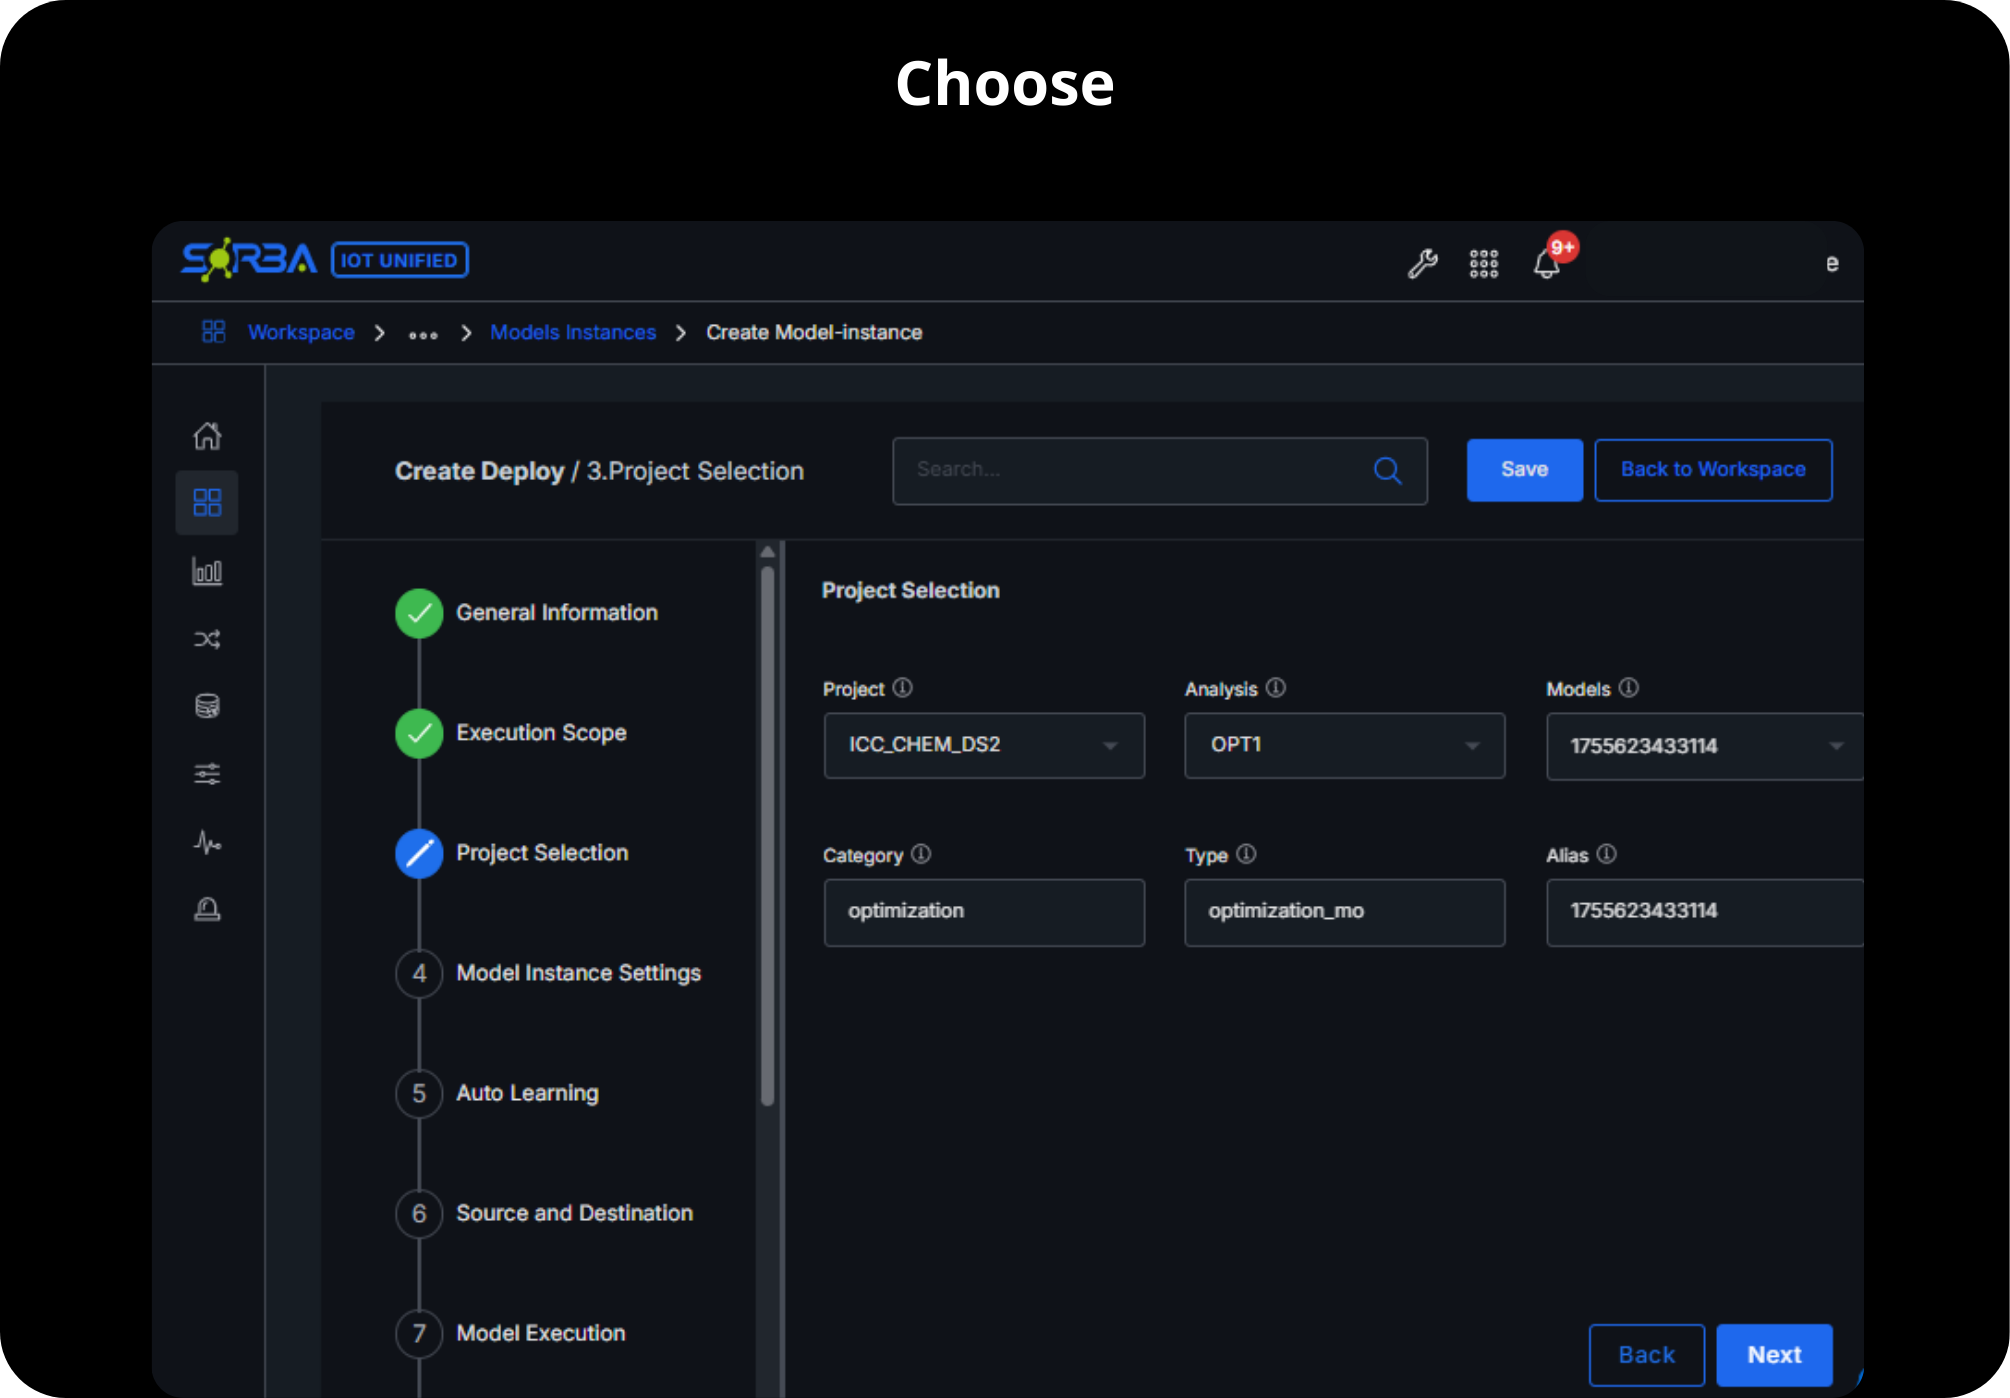Click the home icon in the sidebar
The image size is (2010, 1398).
207,436
